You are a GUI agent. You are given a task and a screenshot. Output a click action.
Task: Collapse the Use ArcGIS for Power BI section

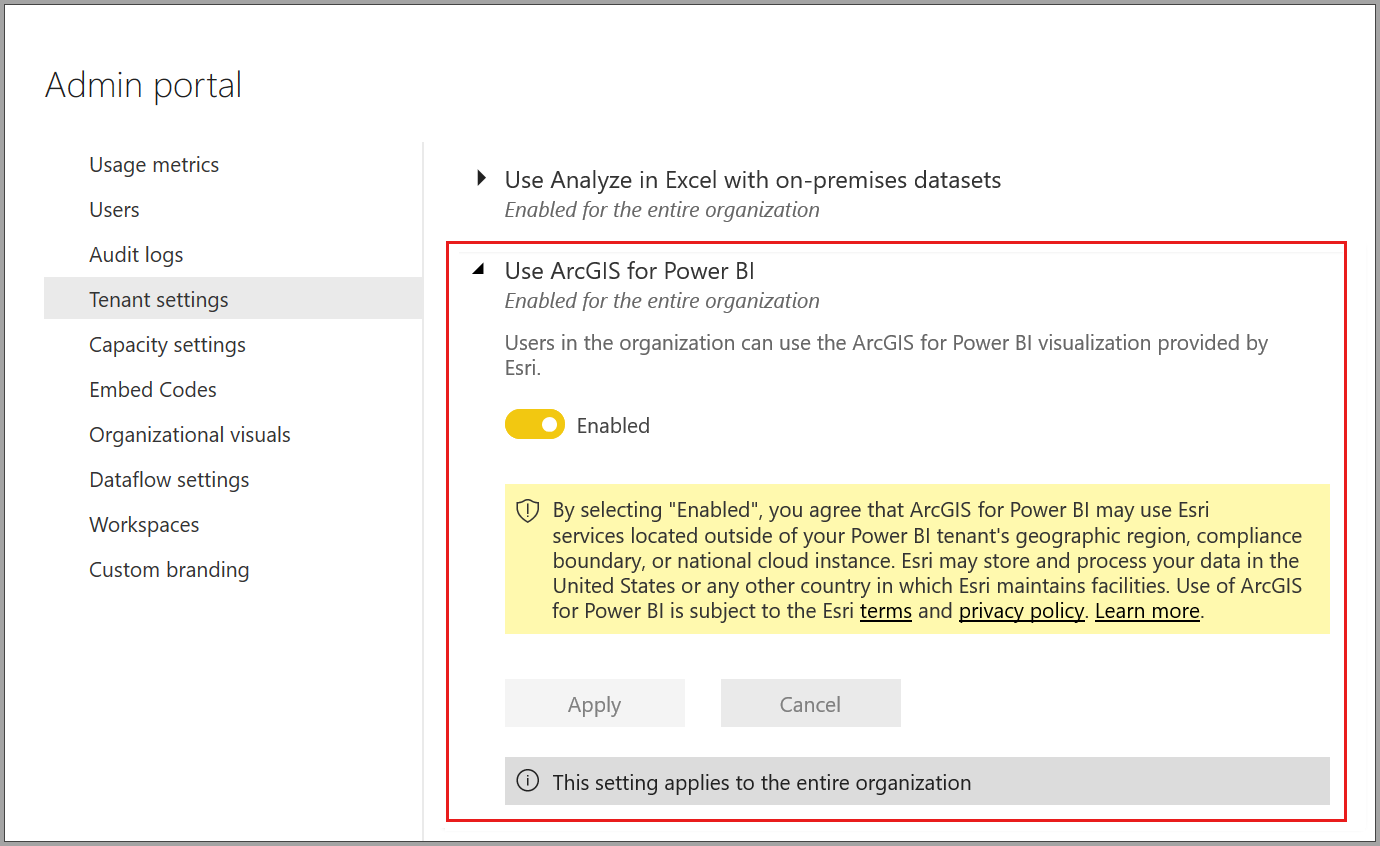pos(480,270)
